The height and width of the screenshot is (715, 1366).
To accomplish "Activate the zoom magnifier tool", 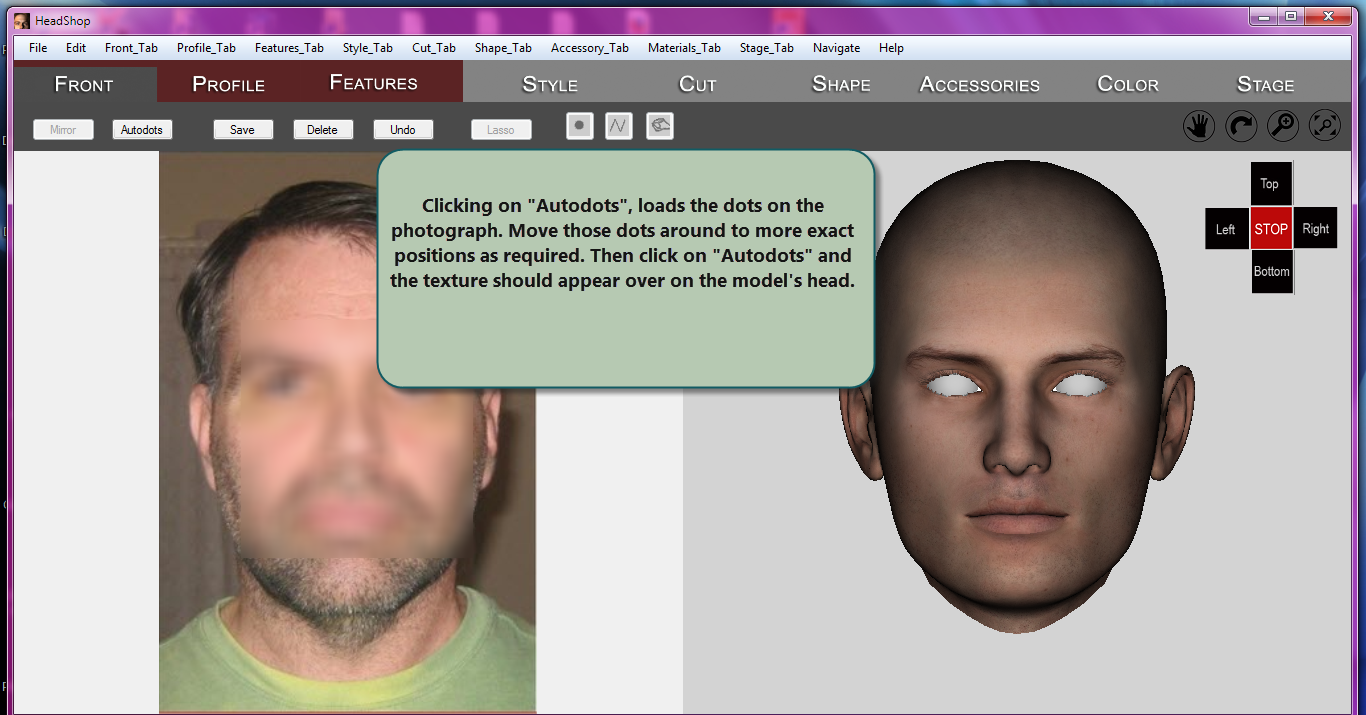I will pyautogui.click(x=1283, y=125).
